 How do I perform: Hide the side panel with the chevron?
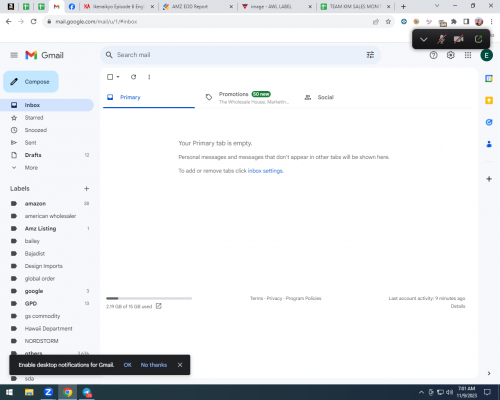(x=489, y=373)
